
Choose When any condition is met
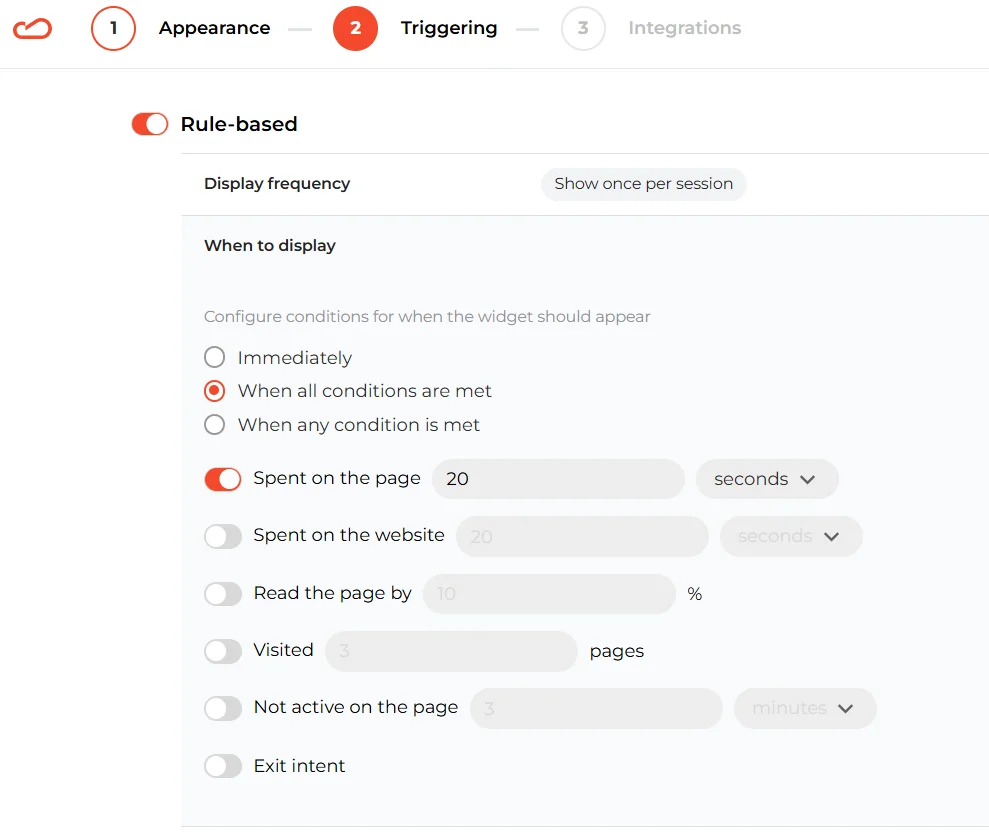(x=214, y=425)
